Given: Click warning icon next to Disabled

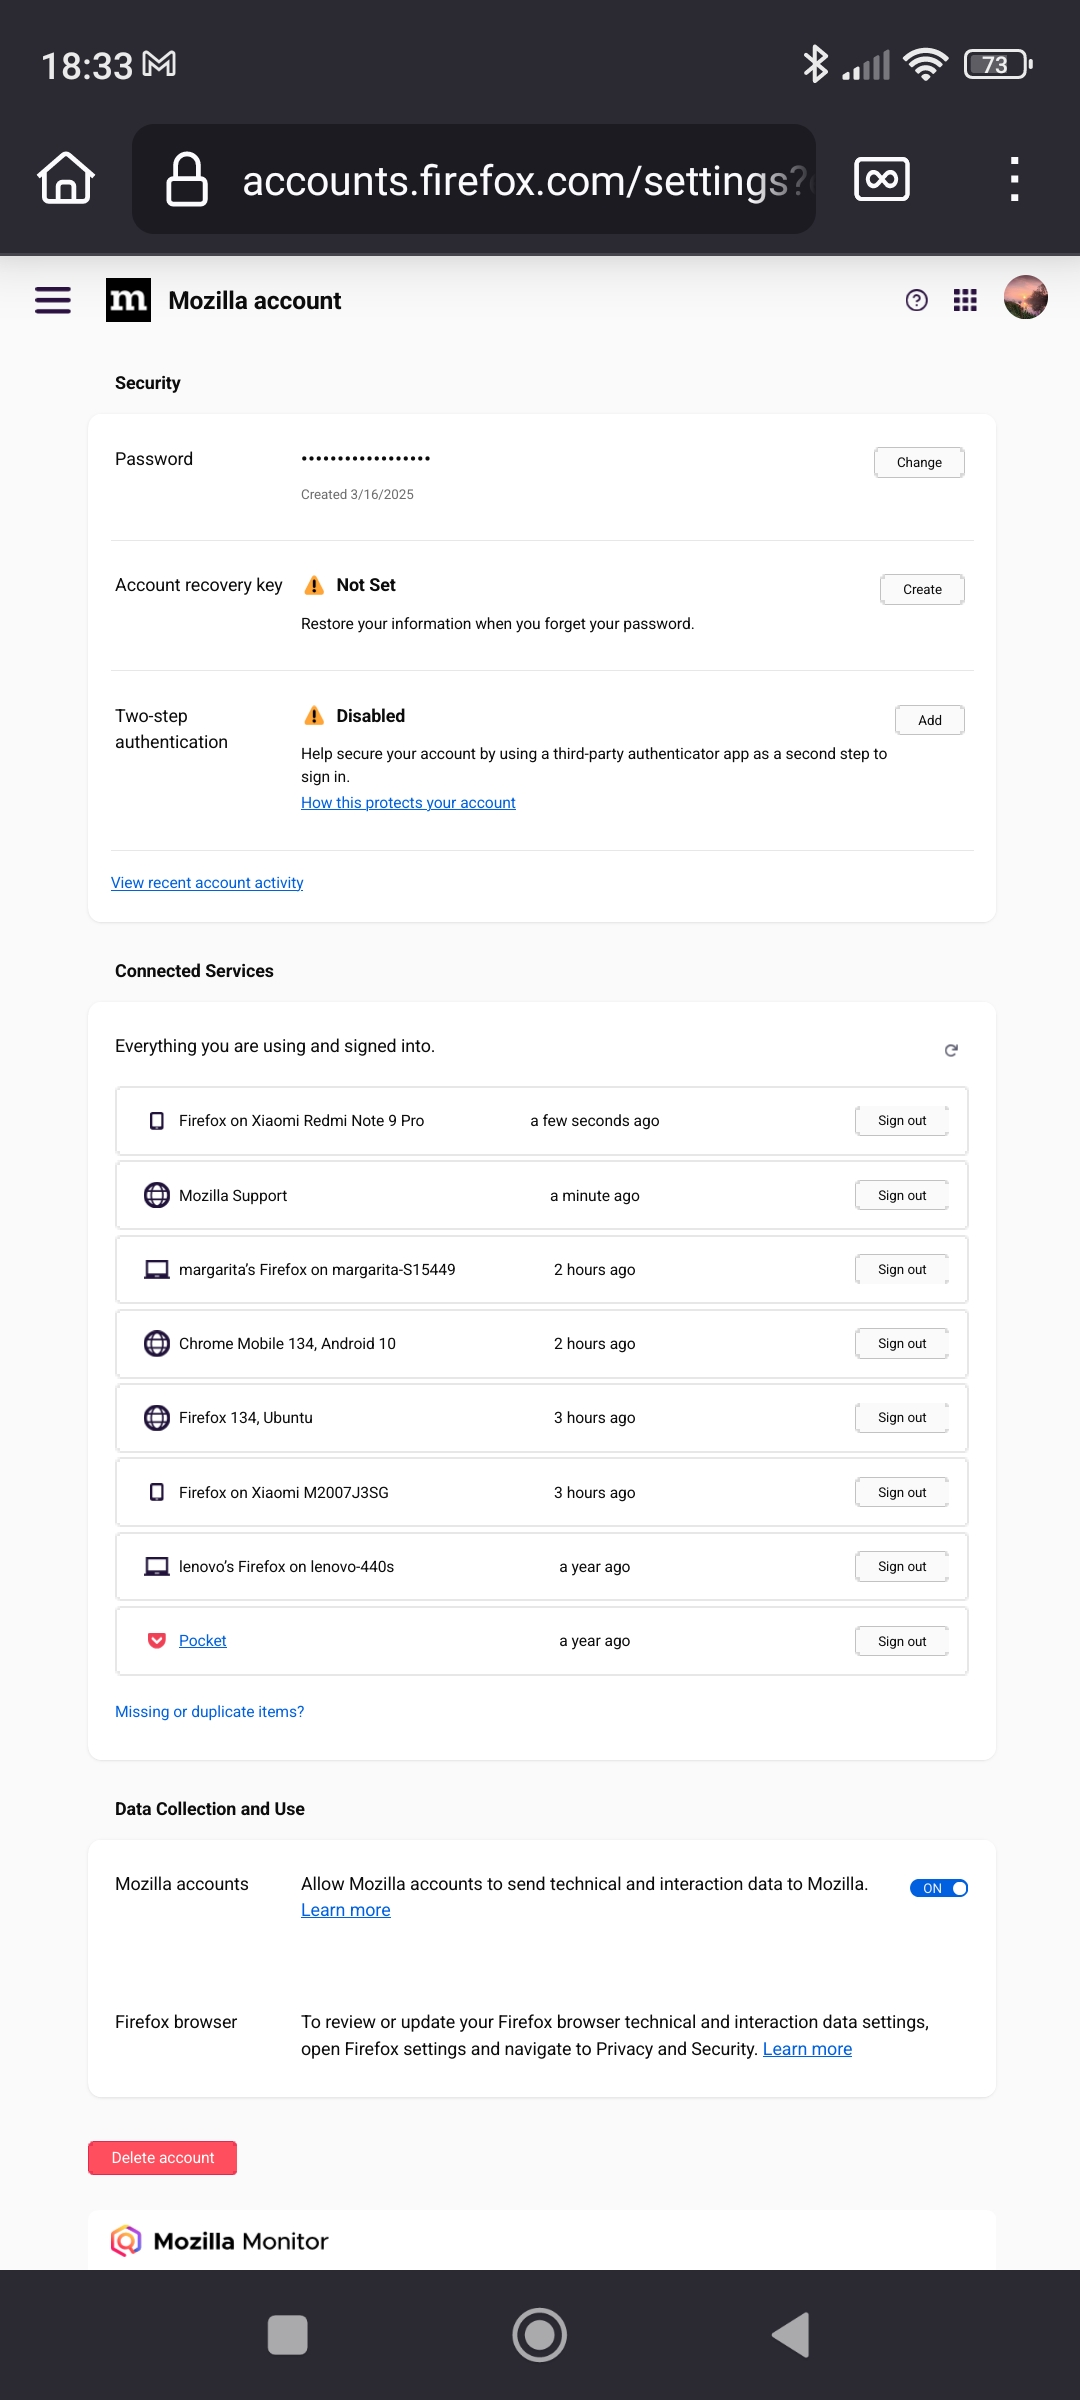Looking at the screenshot, I should coord(314,716).
